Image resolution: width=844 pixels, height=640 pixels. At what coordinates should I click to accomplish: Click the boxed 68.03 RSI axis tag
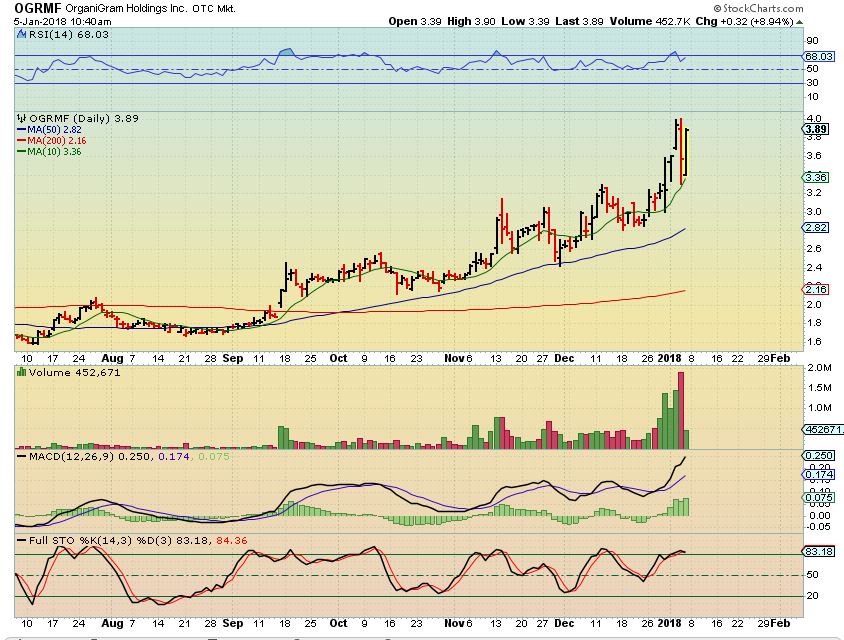819,56
